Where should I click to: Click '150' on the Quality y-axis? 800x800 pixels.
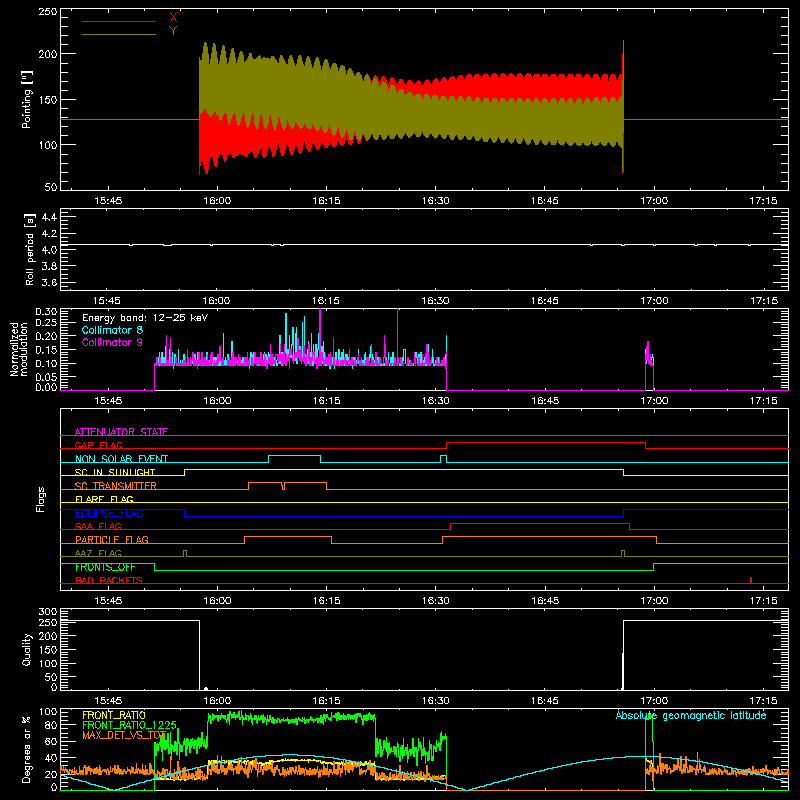[x=48, y=650]
